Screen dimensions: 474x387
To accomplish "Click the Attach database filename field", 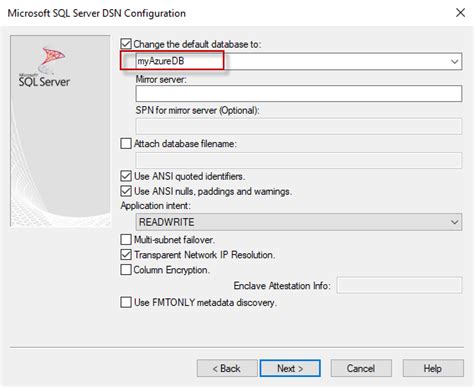I will 299,160.
